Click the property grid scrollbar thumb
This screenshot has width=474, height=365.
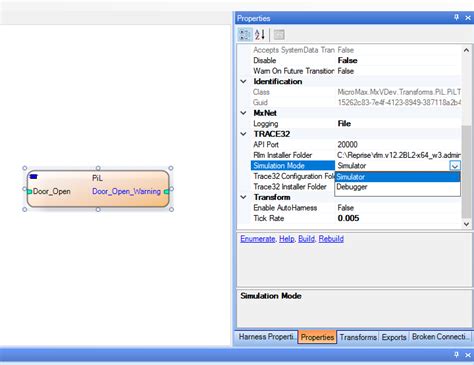[x=466, y=172]
